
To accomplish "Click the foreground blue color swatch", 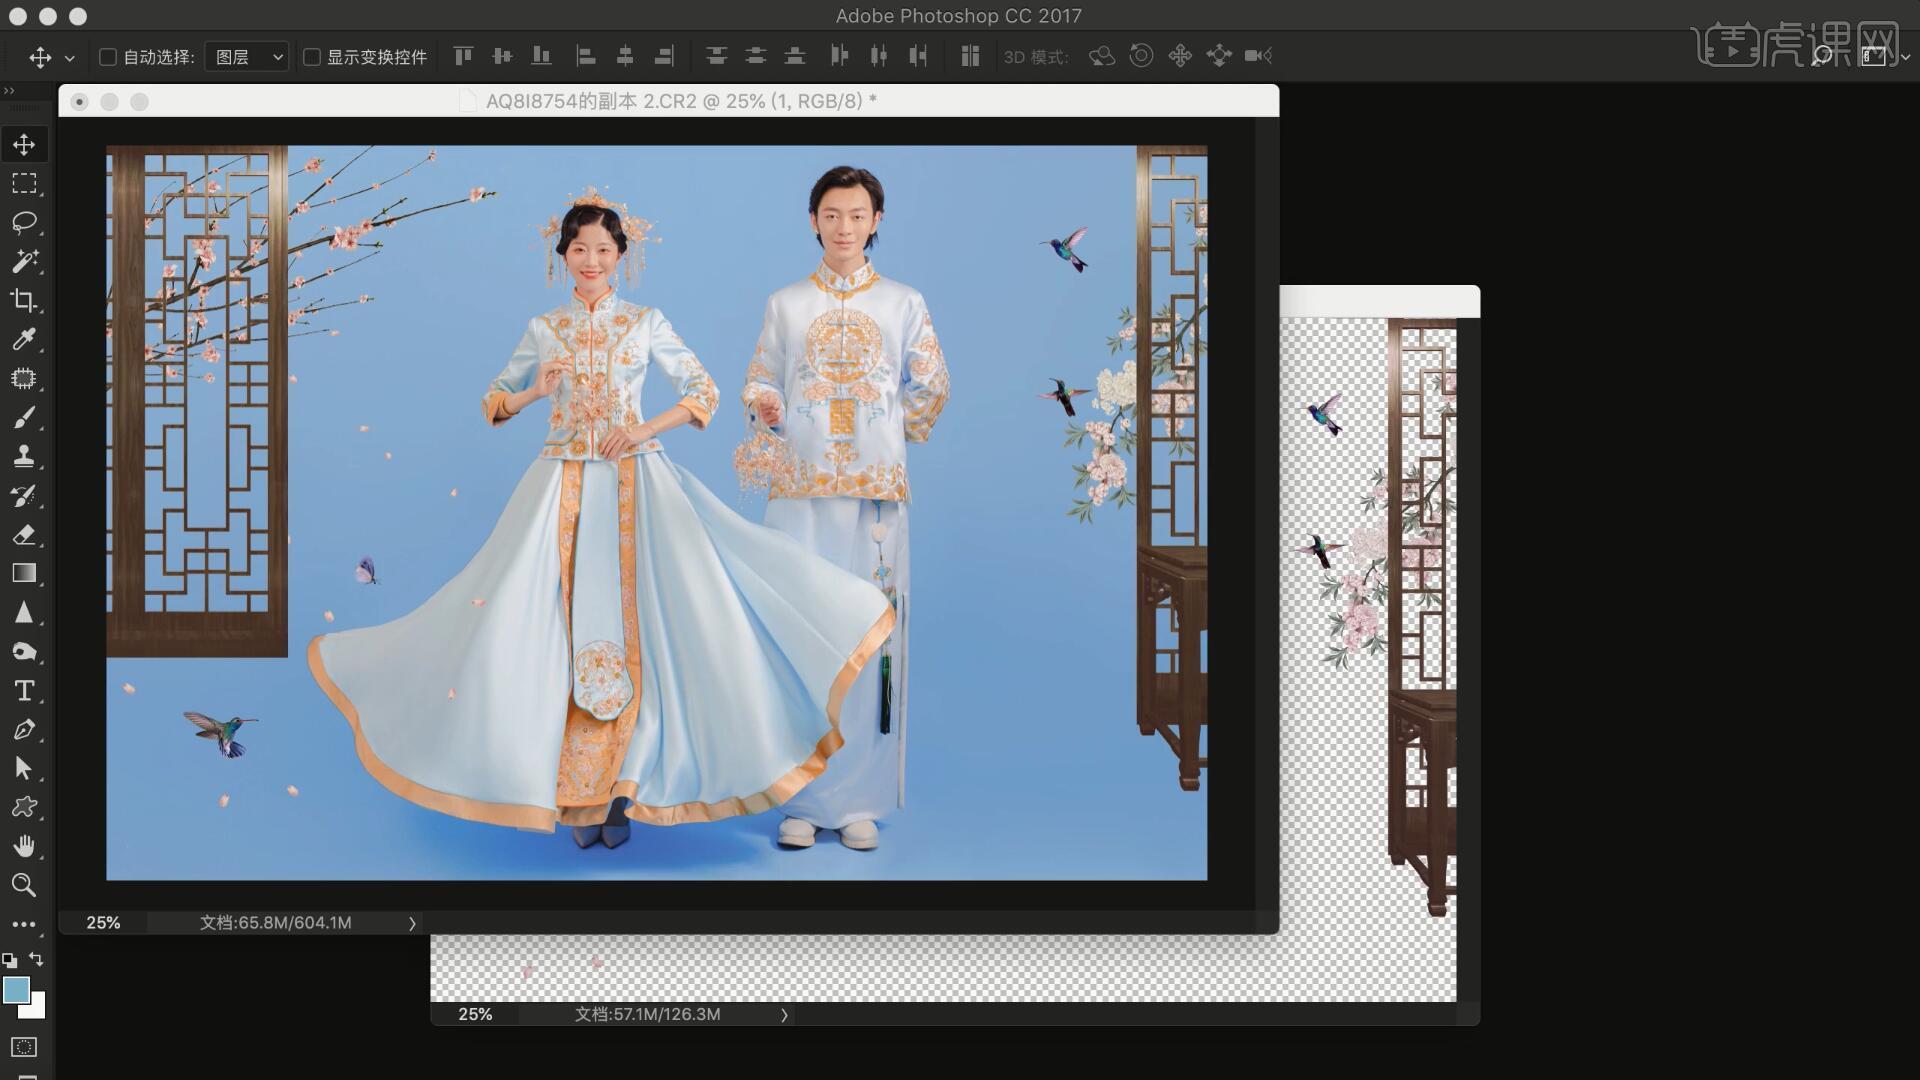I will tap(15, 990).
